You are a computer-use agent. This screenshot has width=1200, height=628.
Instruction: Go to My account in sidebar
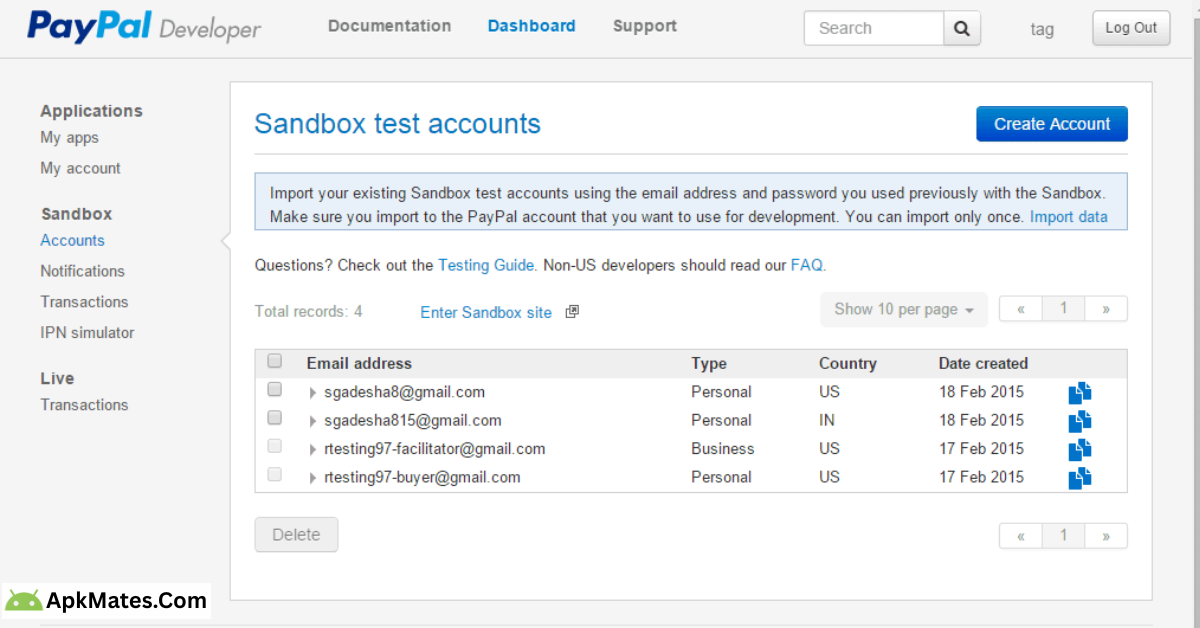80,168
